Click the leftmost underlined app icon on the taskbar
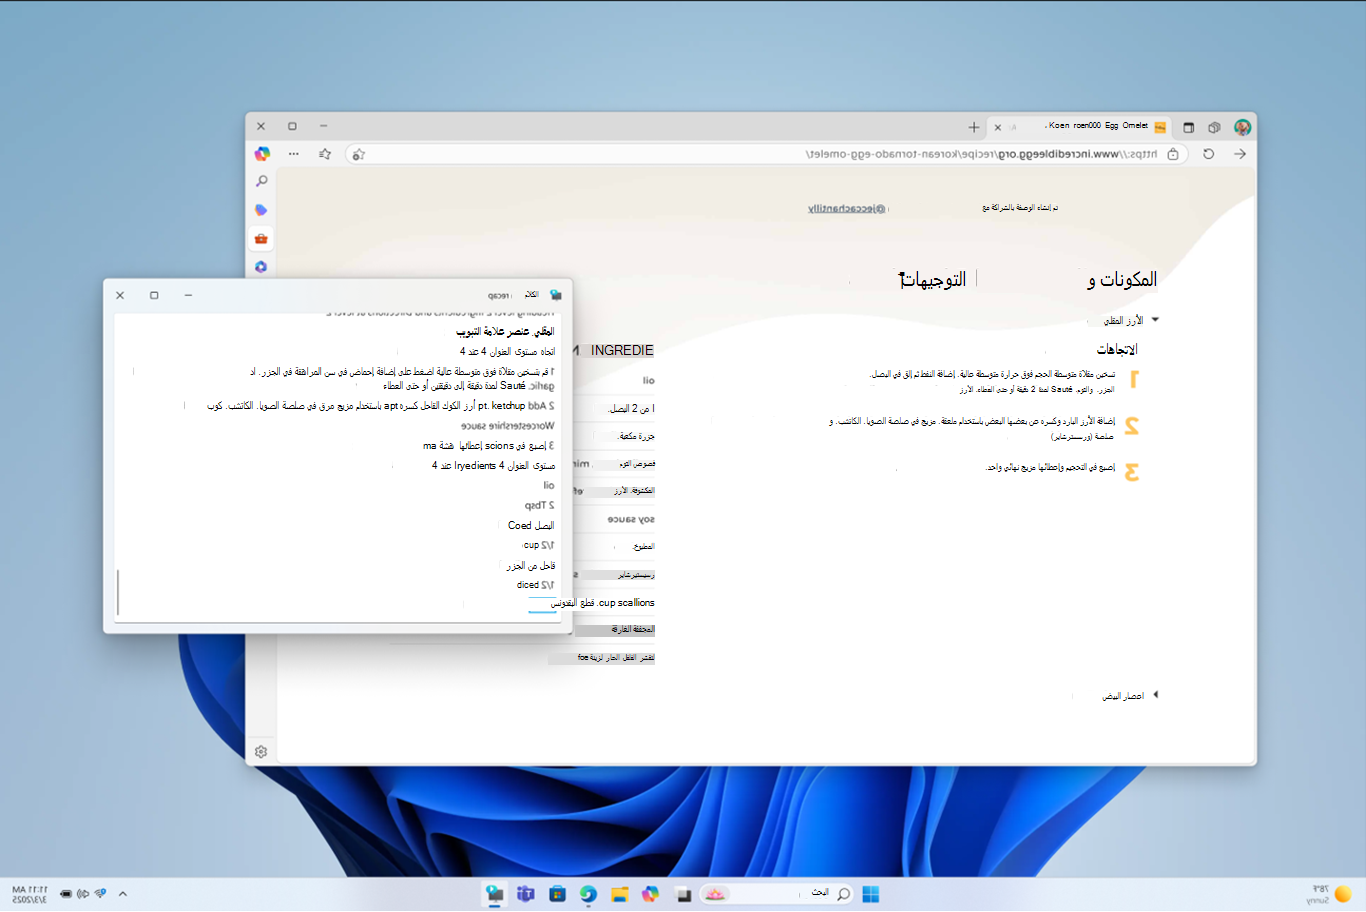The image size is (1366, 912). [494, 894]
